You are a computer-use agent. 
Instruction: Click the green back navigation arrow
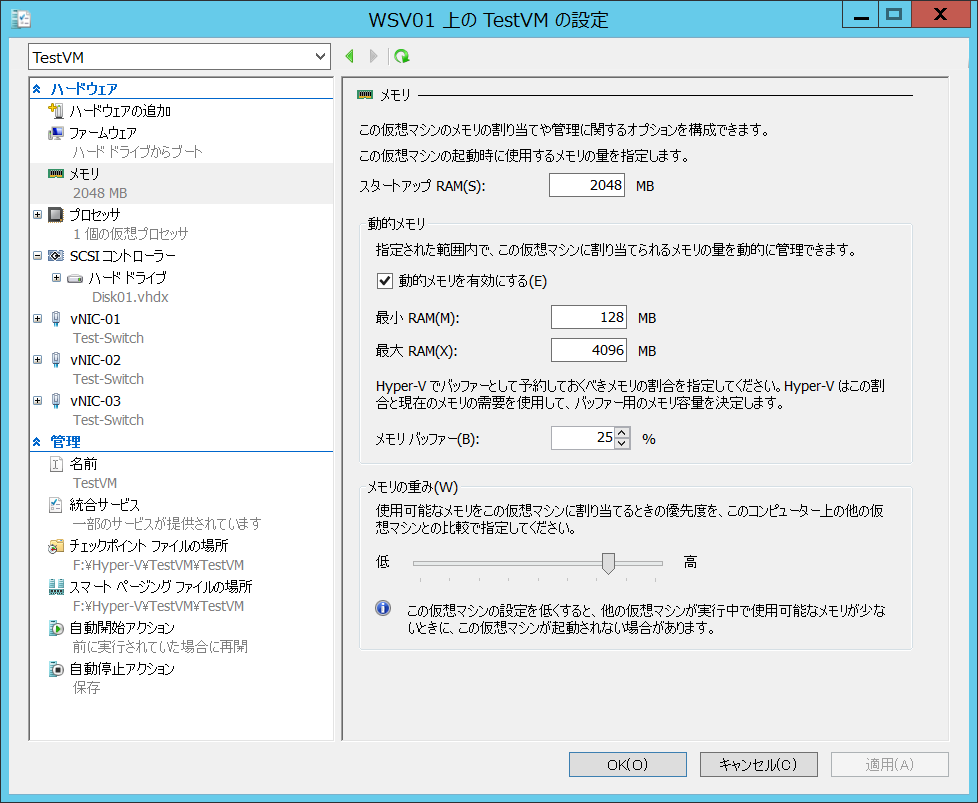point(350,57)
